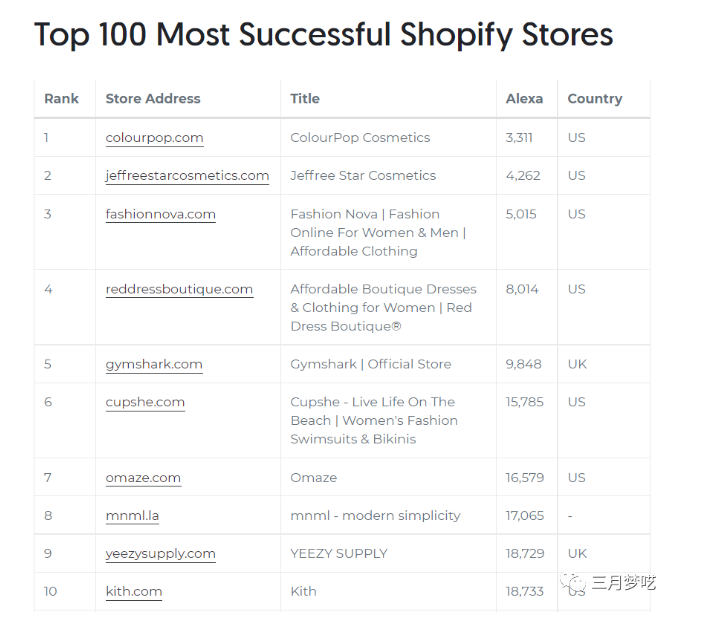
Task: Open the mnml.la link
Action: click(132, 515)
